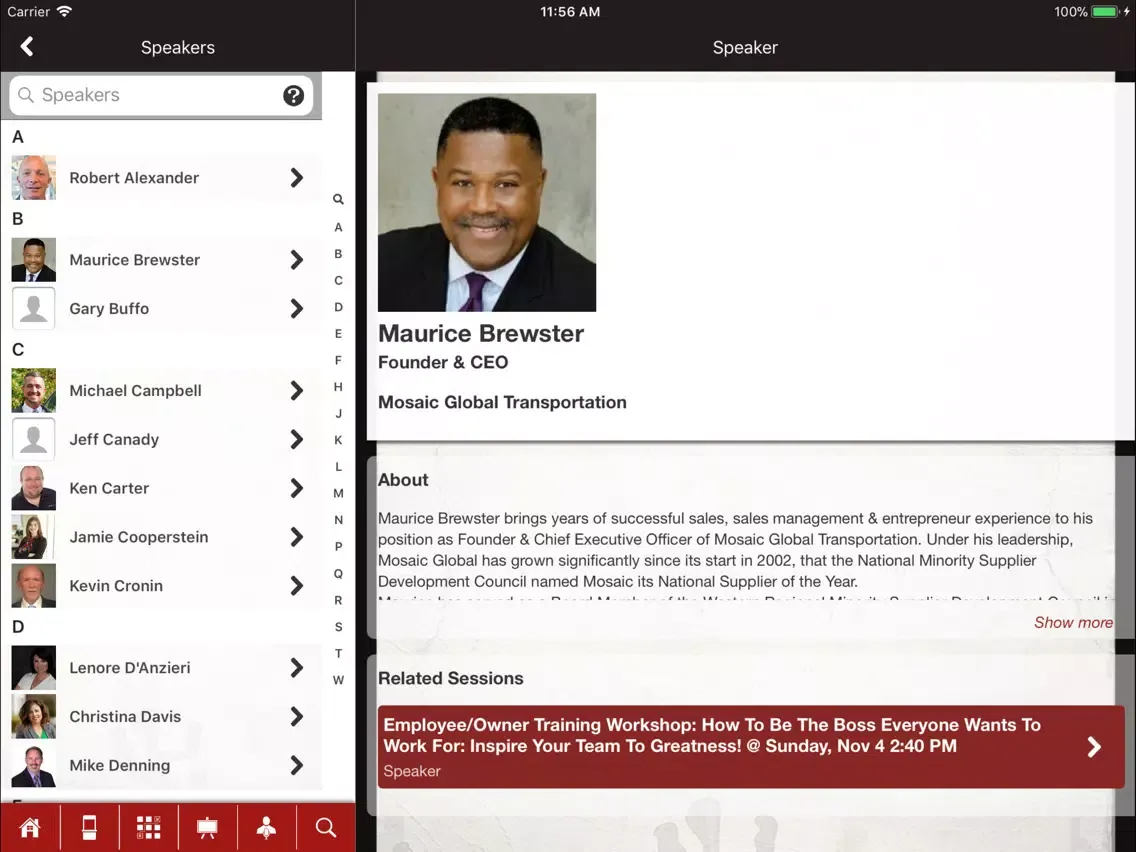Jump to letter C in alphabet index
Viewport: 1136px width, 852px height.
pyautogui.click(x=338, y=280)
